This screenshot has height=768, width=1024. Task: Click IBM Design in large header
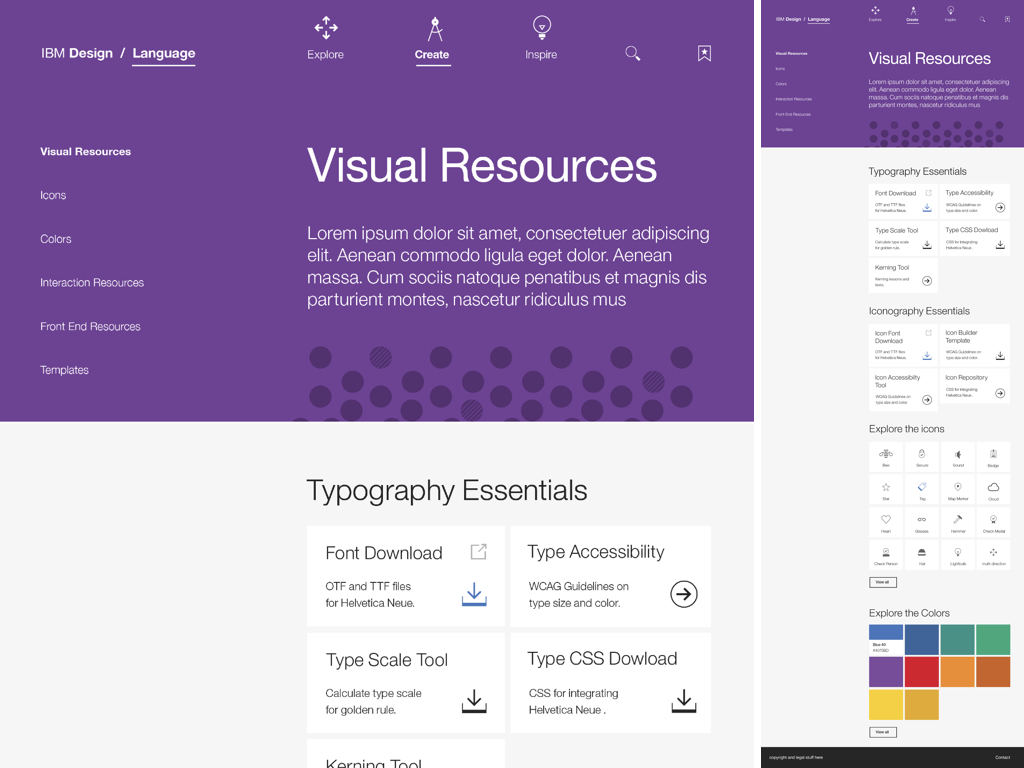(x=76, y=54)
